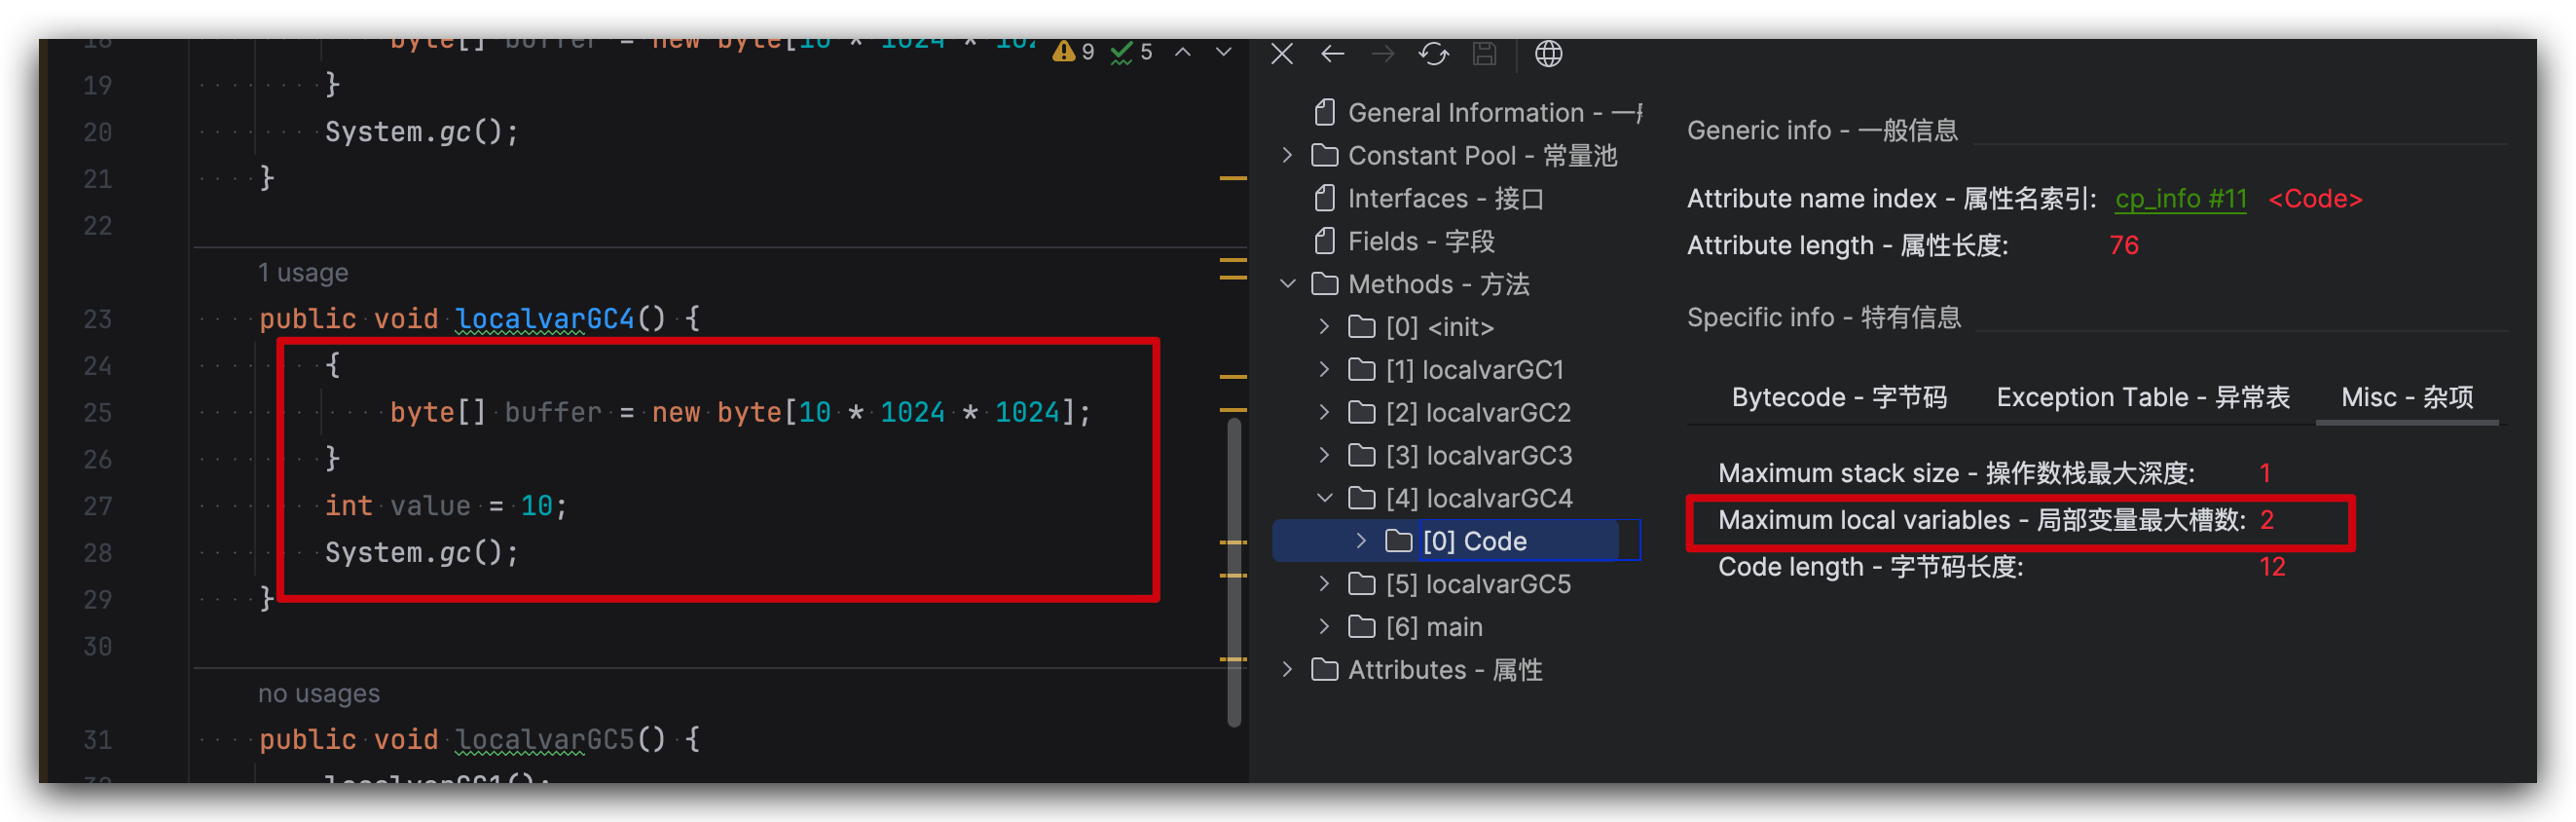
Task: Open the Exception Table tab
Action: [x=2142, y=398]
